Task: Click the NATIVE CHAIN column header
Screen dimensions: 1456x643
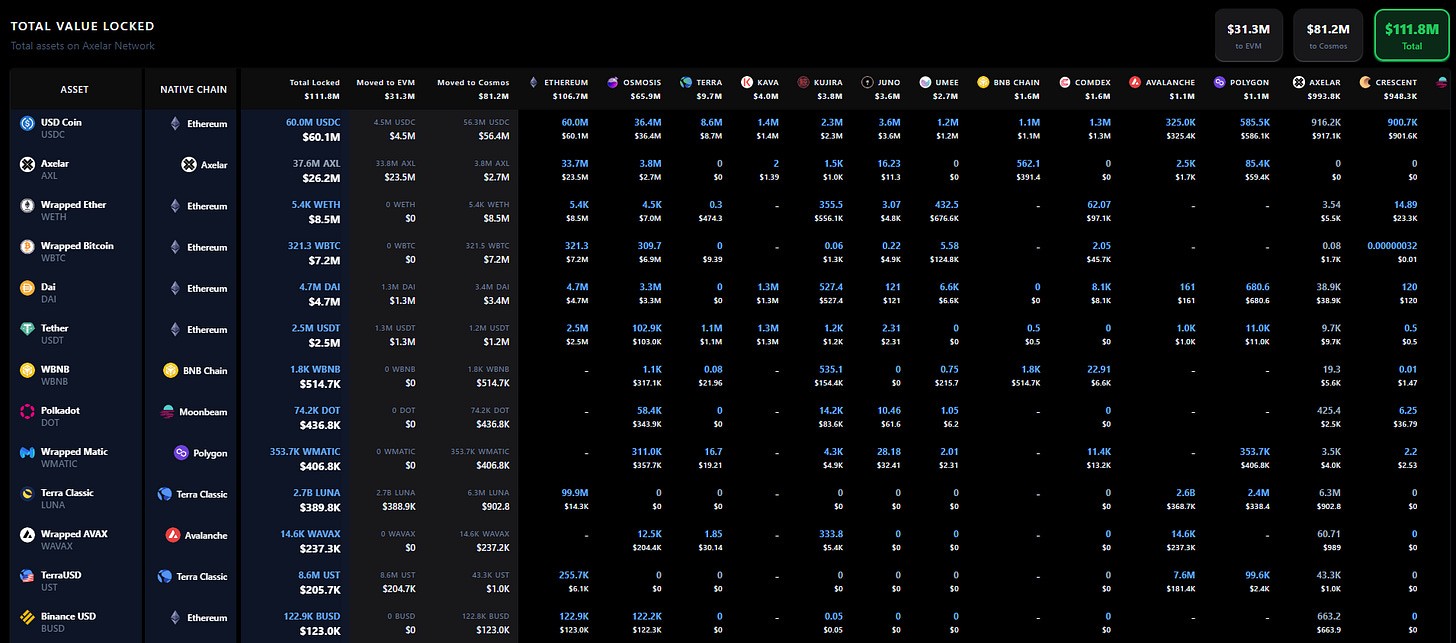Action: pos(193,89)
